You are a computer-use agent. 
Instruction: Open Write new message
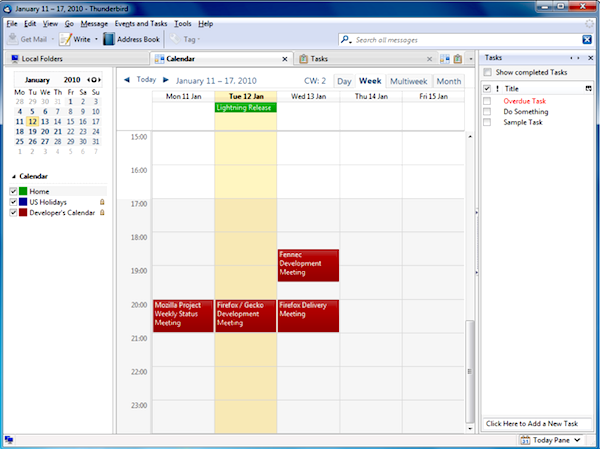tap(75, 39)
